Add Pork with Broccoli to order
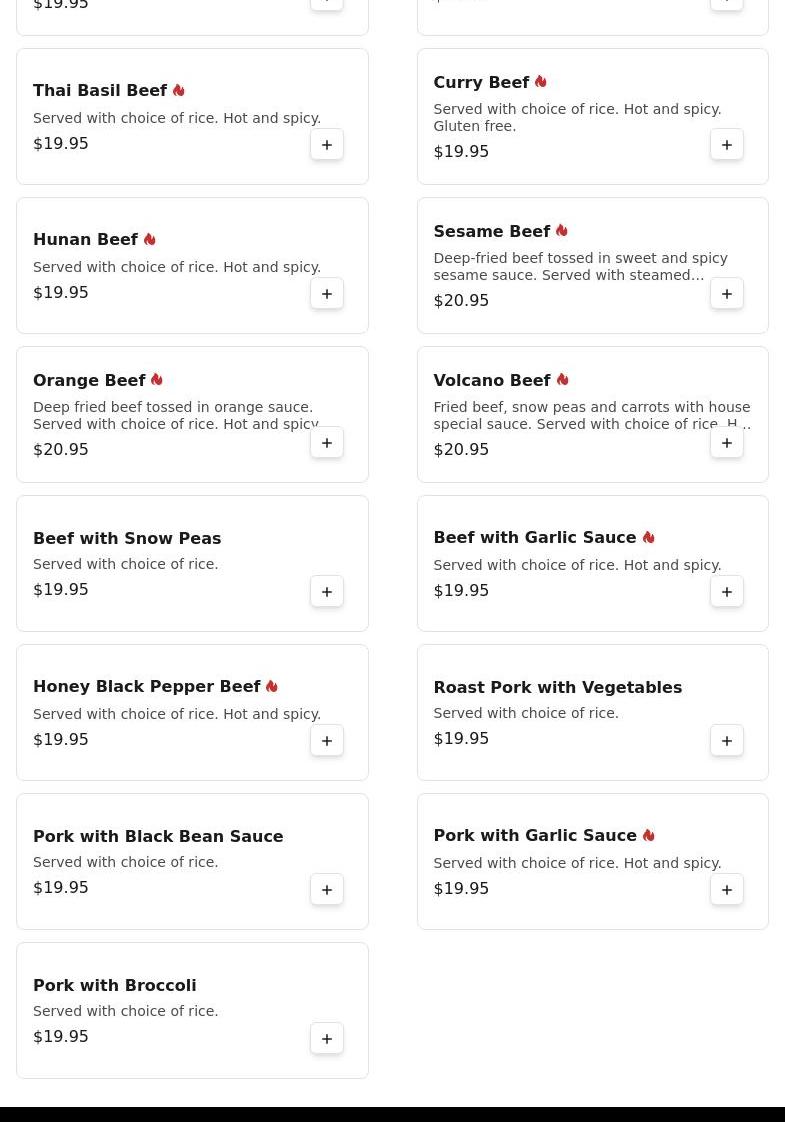 [x=327, y=1039]
